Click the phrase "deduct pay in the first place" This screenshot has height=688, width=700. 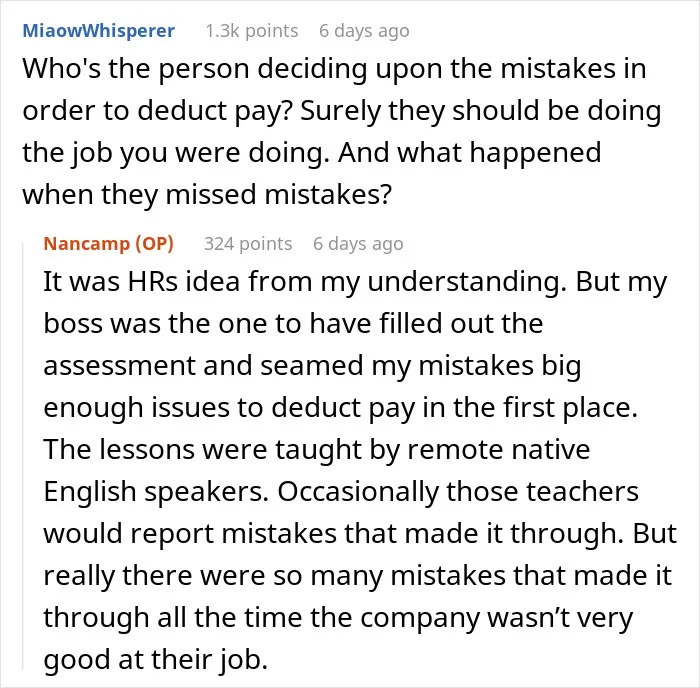tap(451, 408)
